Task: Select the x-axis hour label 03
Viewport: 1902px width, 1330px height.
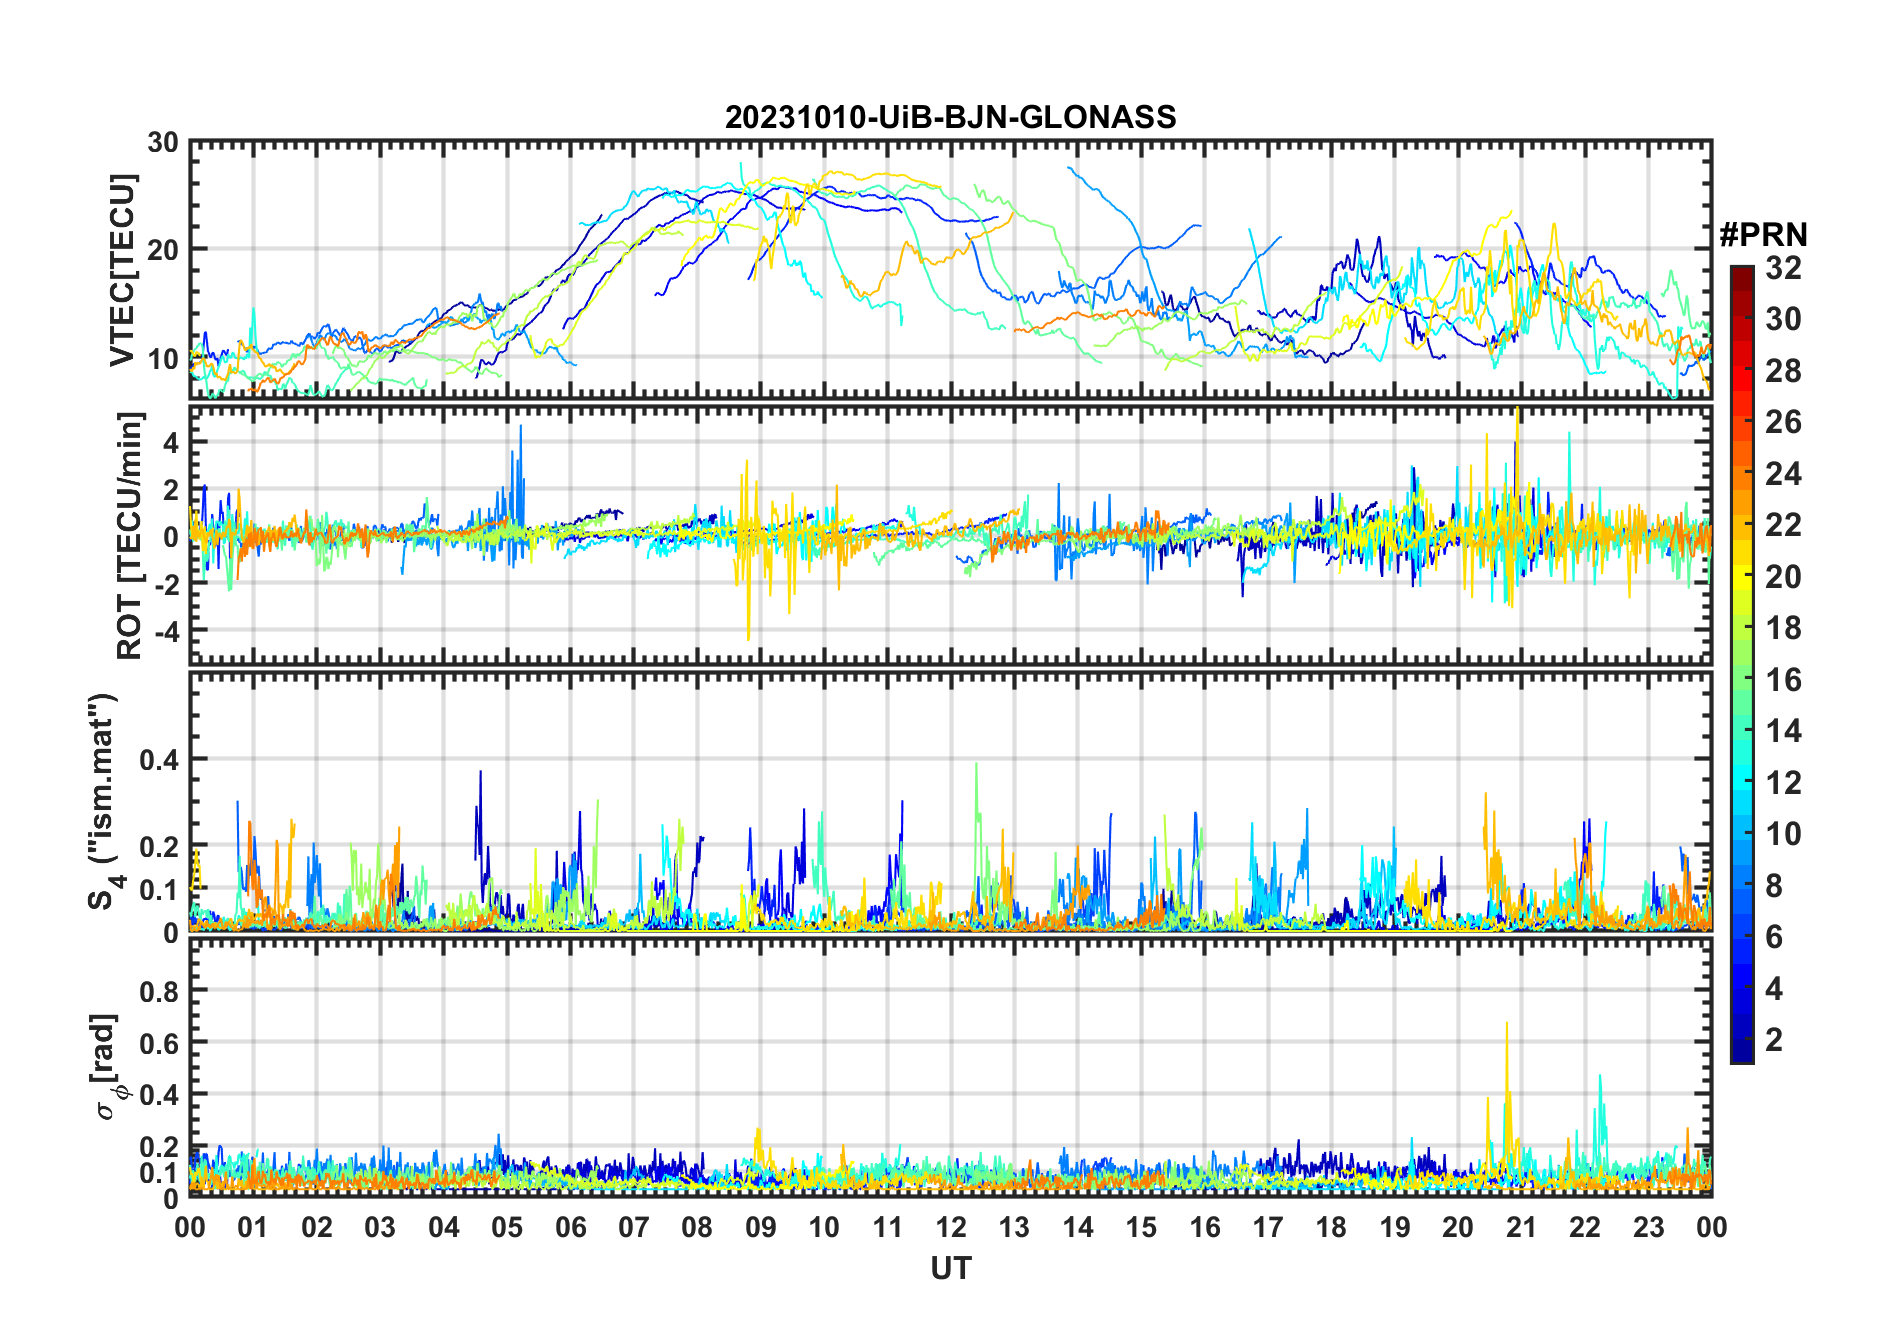Action: tap(380, 1227)
